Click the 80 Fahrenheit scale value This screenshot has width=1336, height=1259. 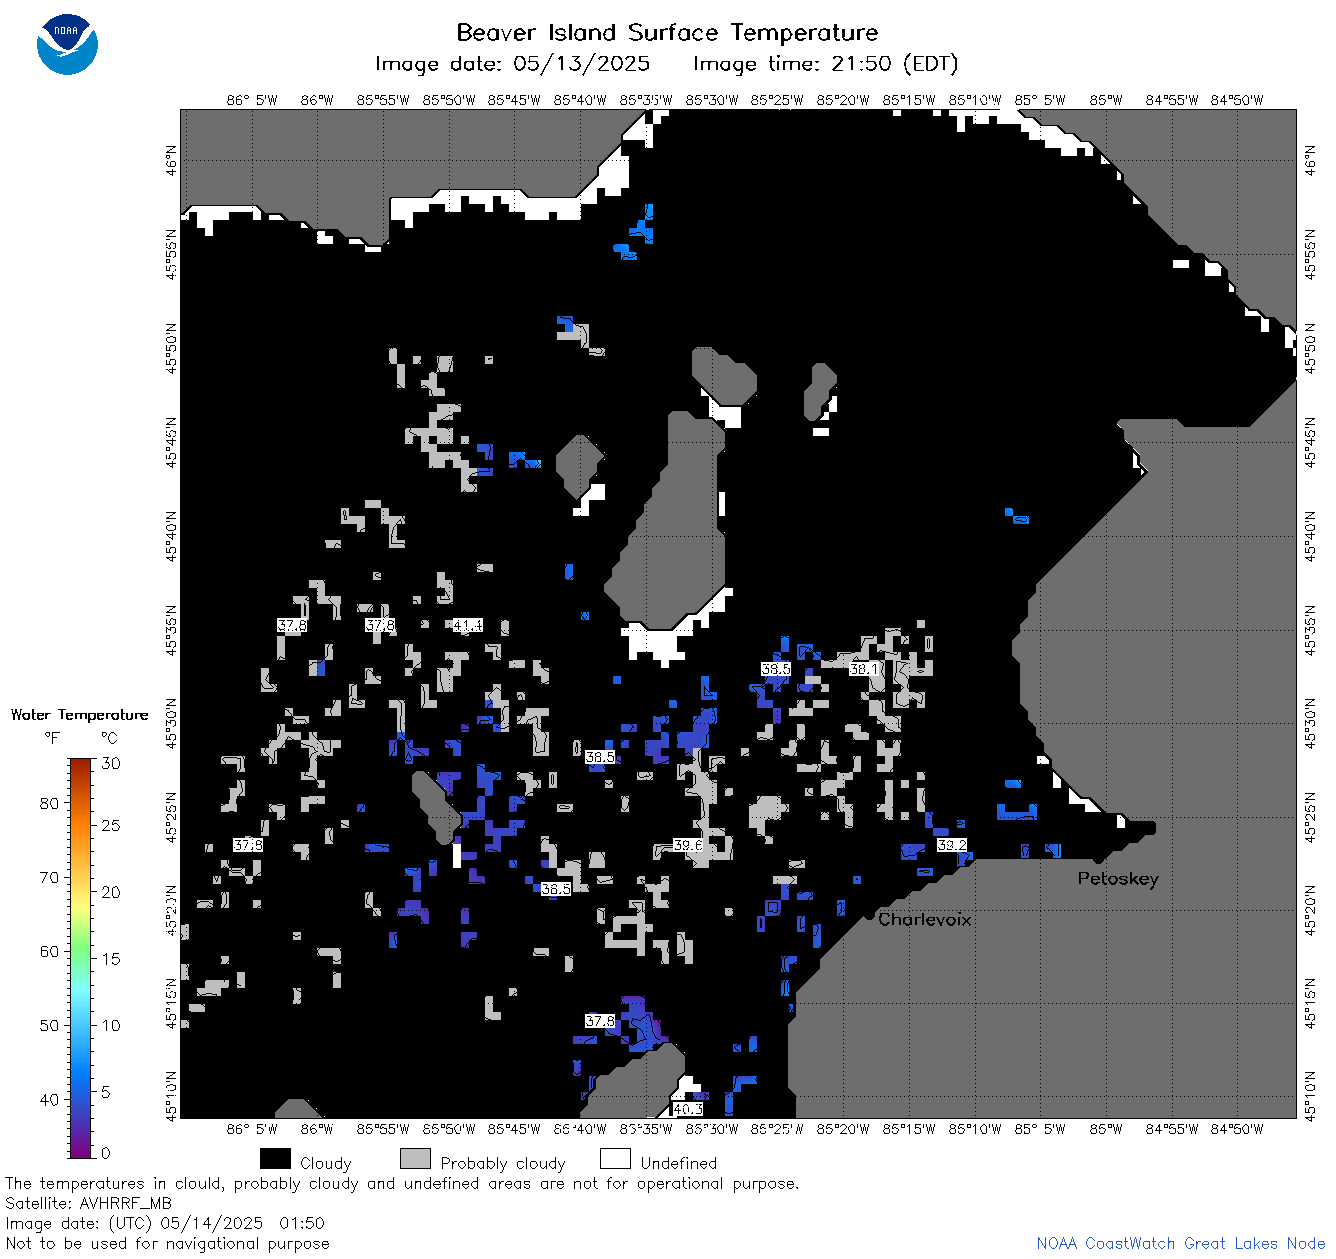pos(49,803)
